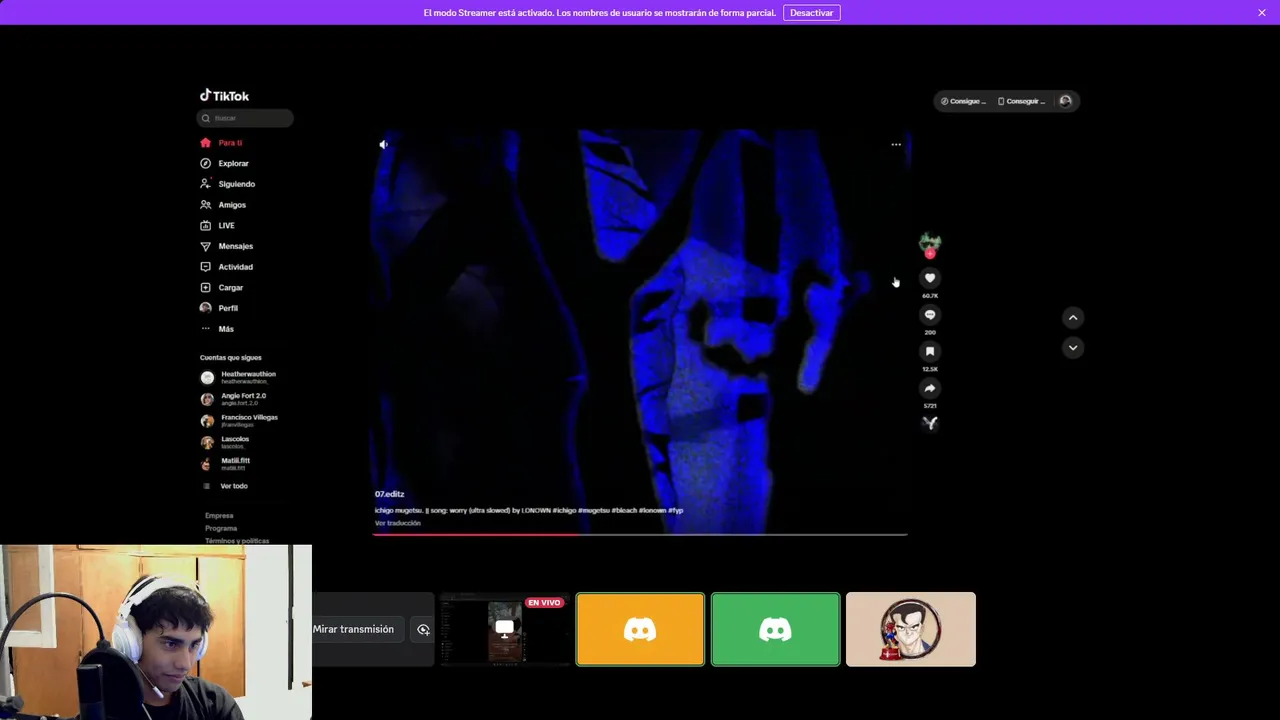Click the LIVE tv icon
The image size is (1280, 720).
point(206,226)
